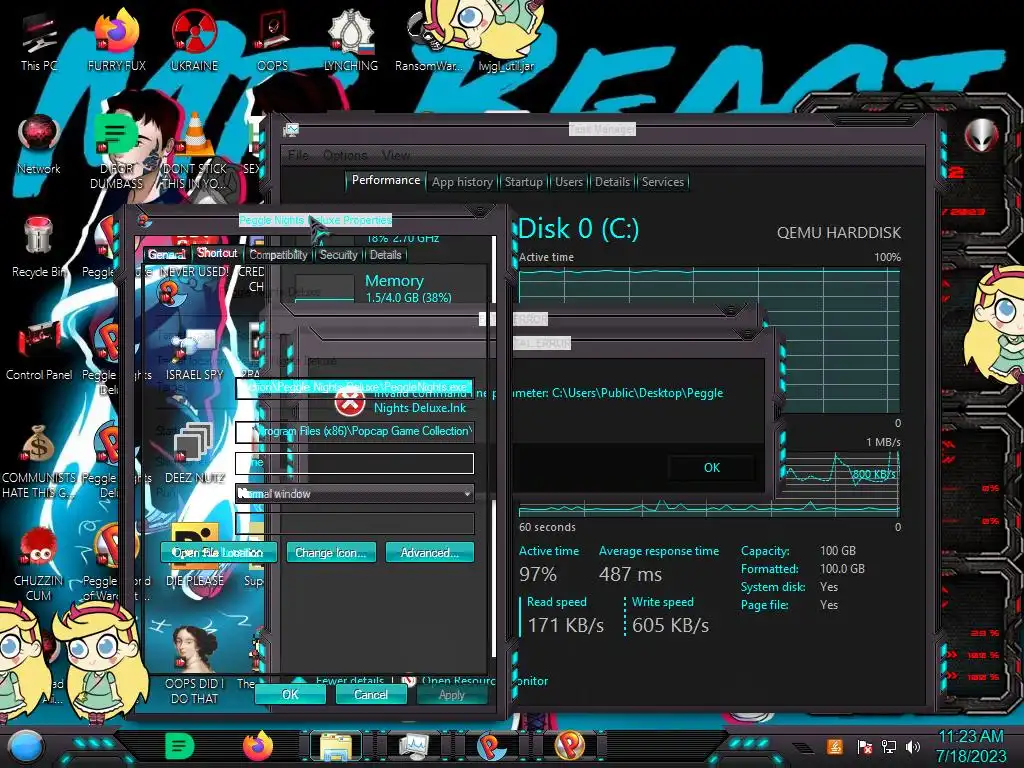This screenshot has width=1024, height=768.
Task: Switch to the Shortcut tab in Properties
Action: click(217, 253)
